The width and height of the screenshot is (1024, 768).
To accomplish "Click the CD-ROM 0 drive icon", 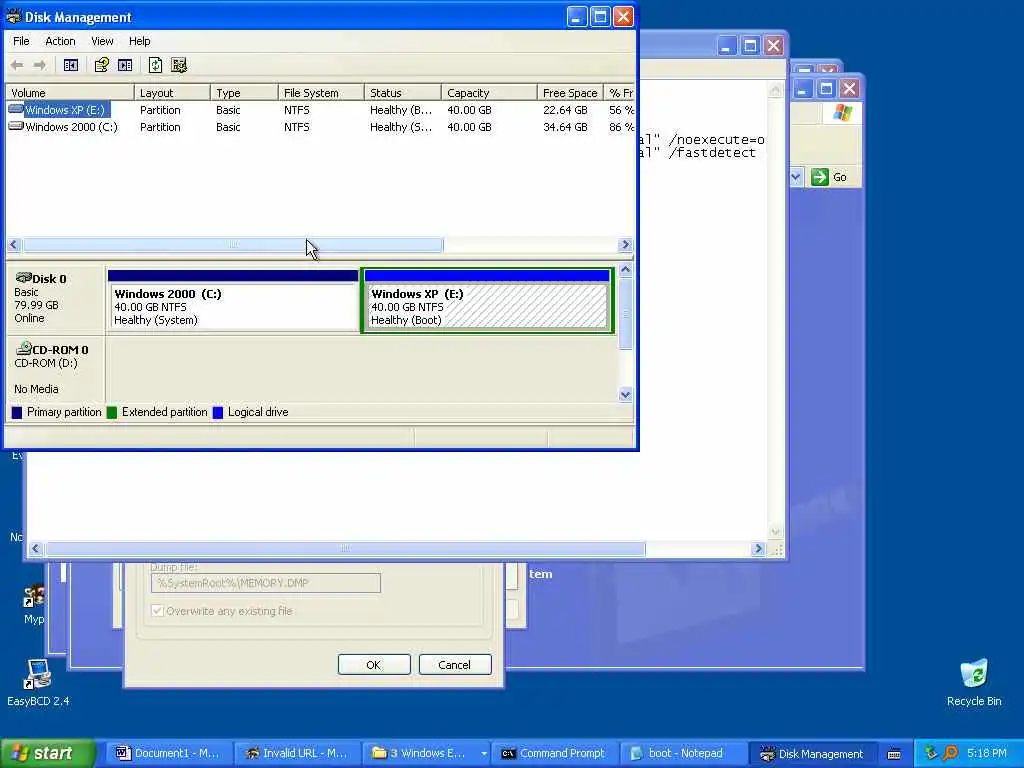I will (24, 349).
